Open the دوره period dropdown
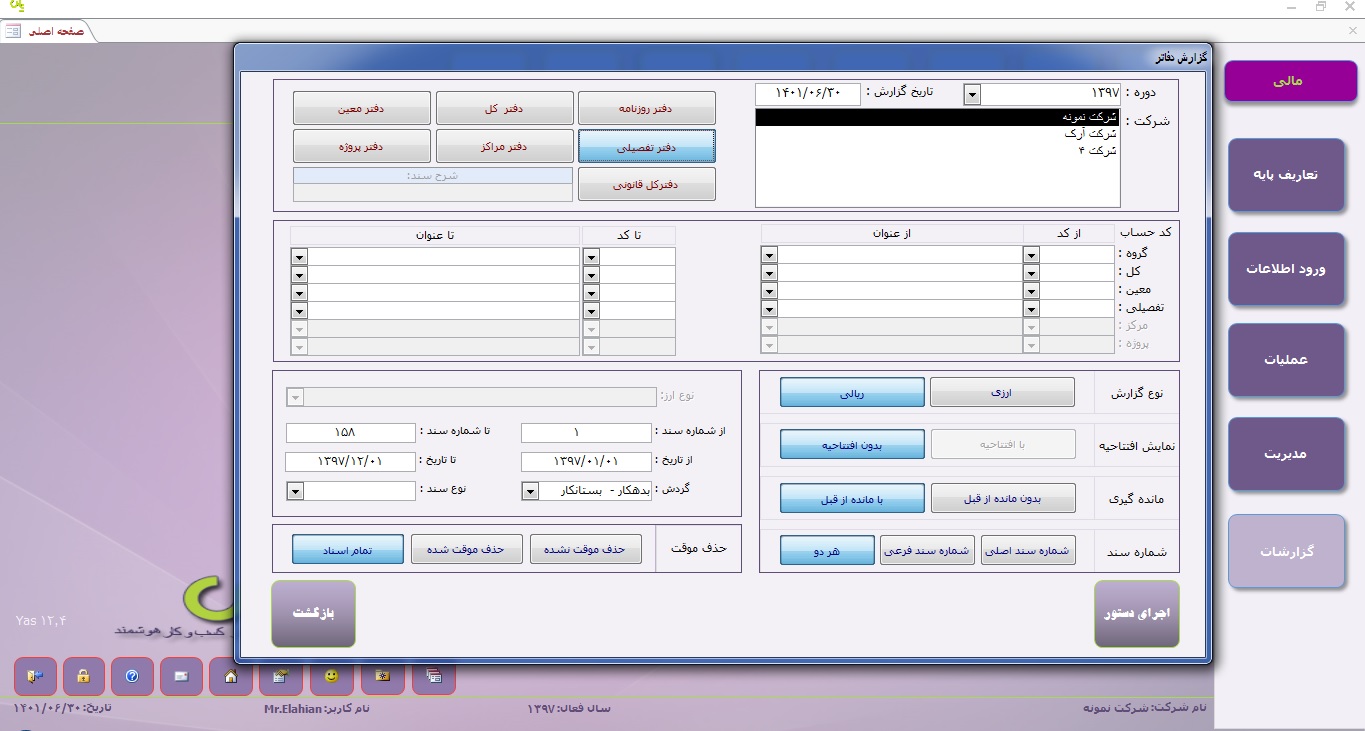The height and width of the screenshot is (731, 1365). coord(972,94)
